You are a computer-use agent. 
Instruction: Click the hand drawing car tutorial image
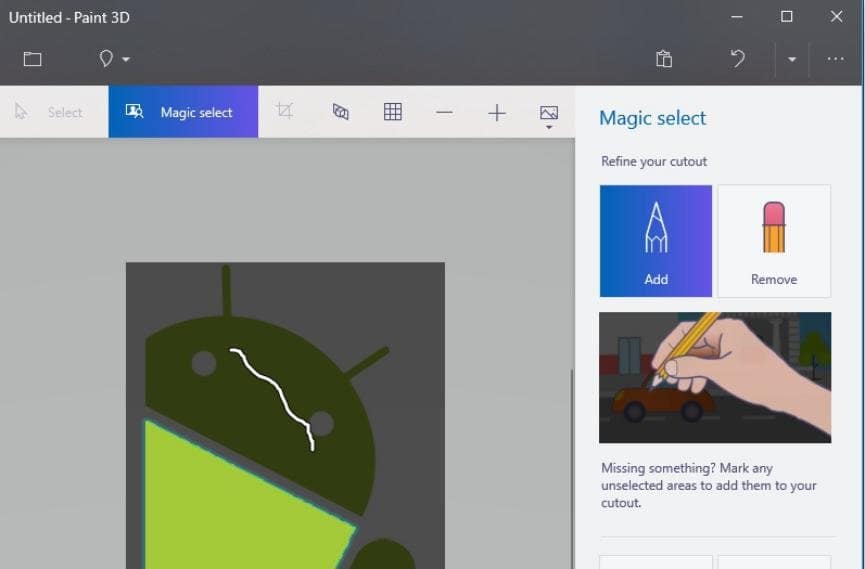[x=715, y=377]
